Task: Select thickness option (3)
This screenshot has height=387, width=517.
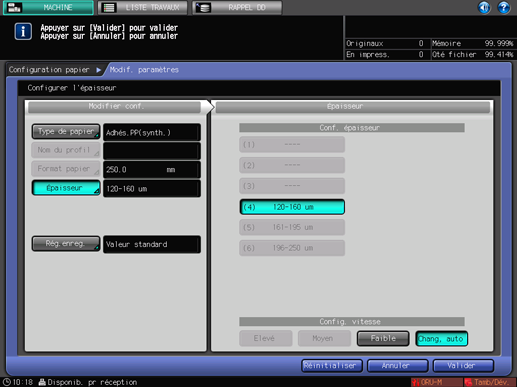Action: (x=292, y=186)
